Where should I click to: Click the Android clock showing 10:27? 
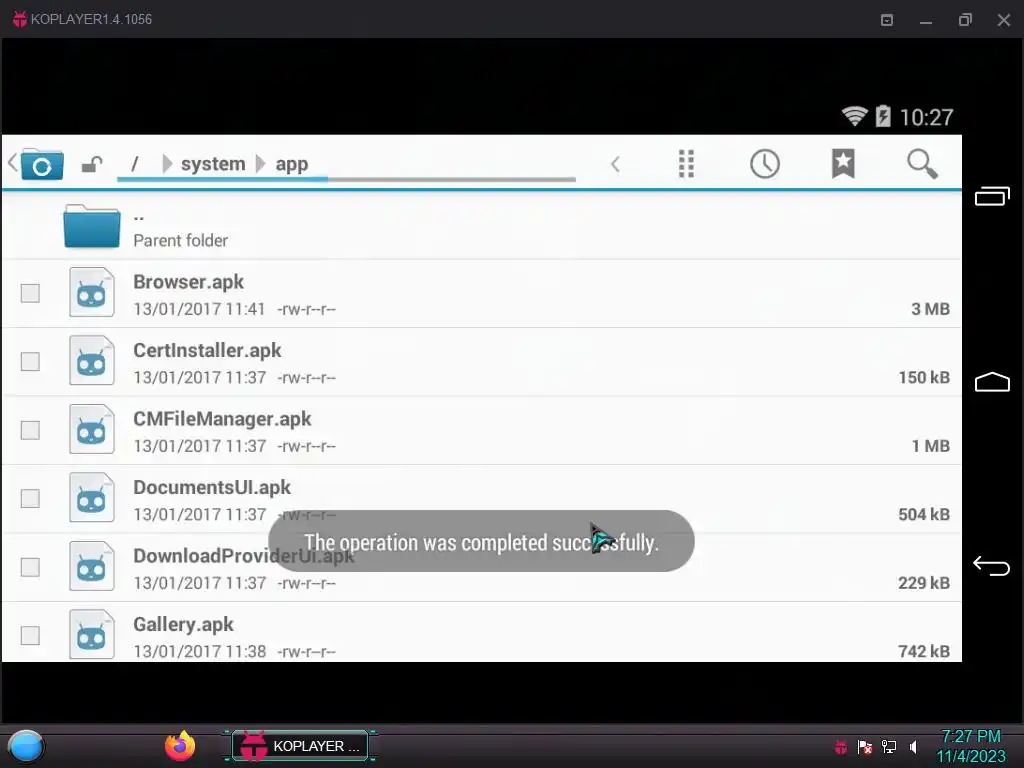[x=926, y=118]
